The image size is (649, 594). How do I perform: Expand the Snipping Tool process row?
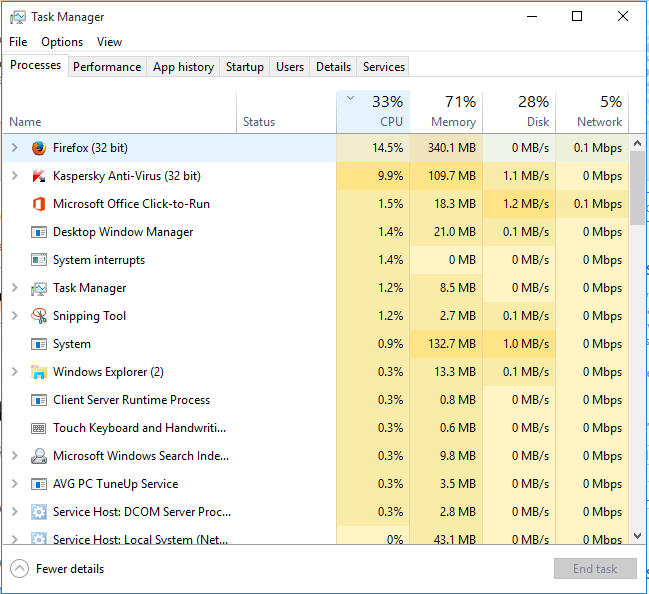click(x=15, y=315)
